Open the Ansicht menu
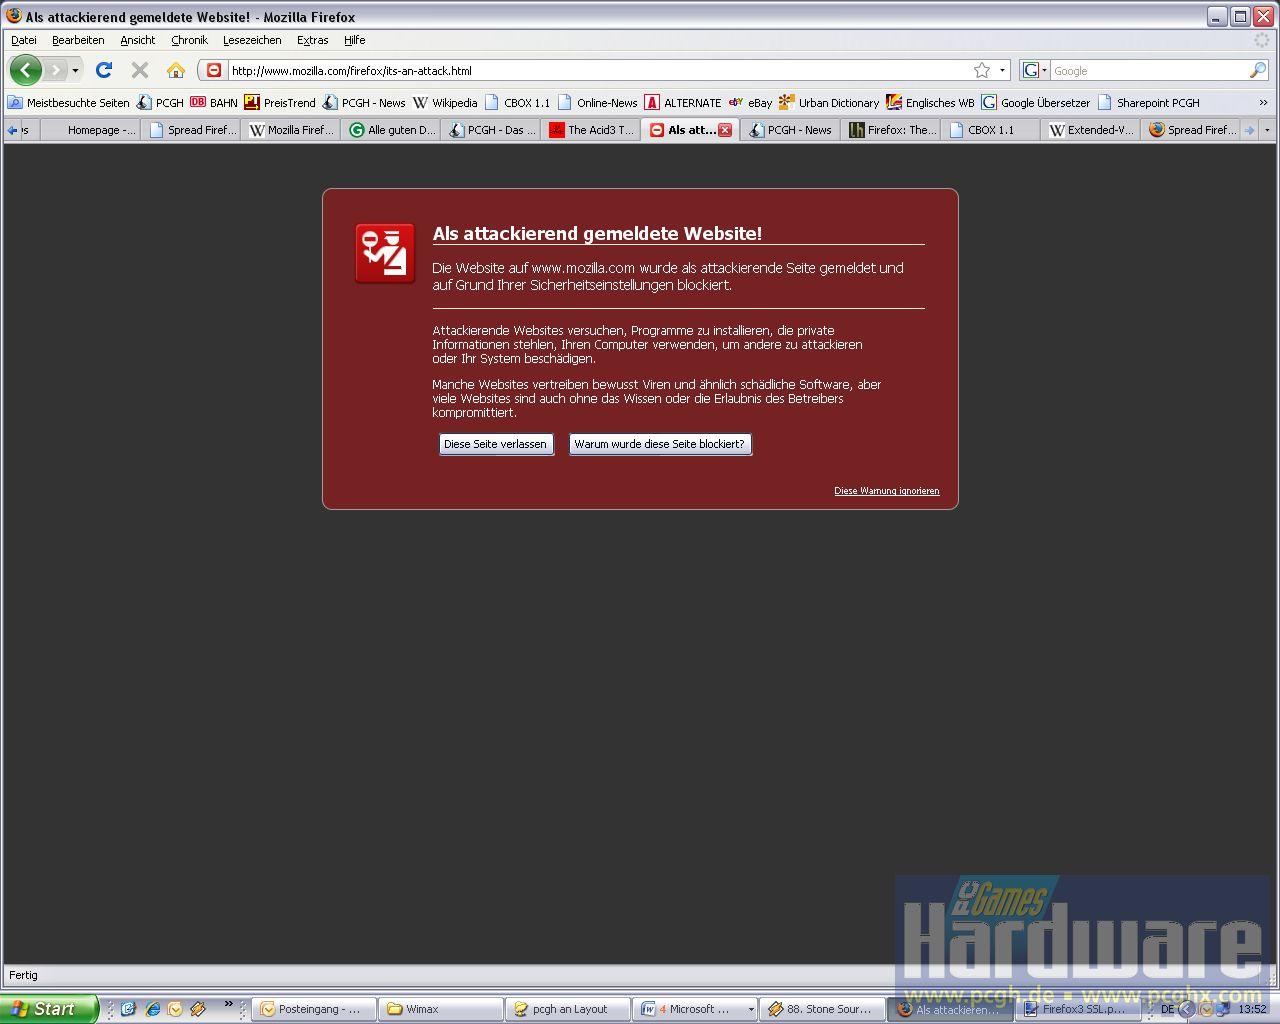The image size is (1280, 1024). pyautogui.click(x=138, y=40)
